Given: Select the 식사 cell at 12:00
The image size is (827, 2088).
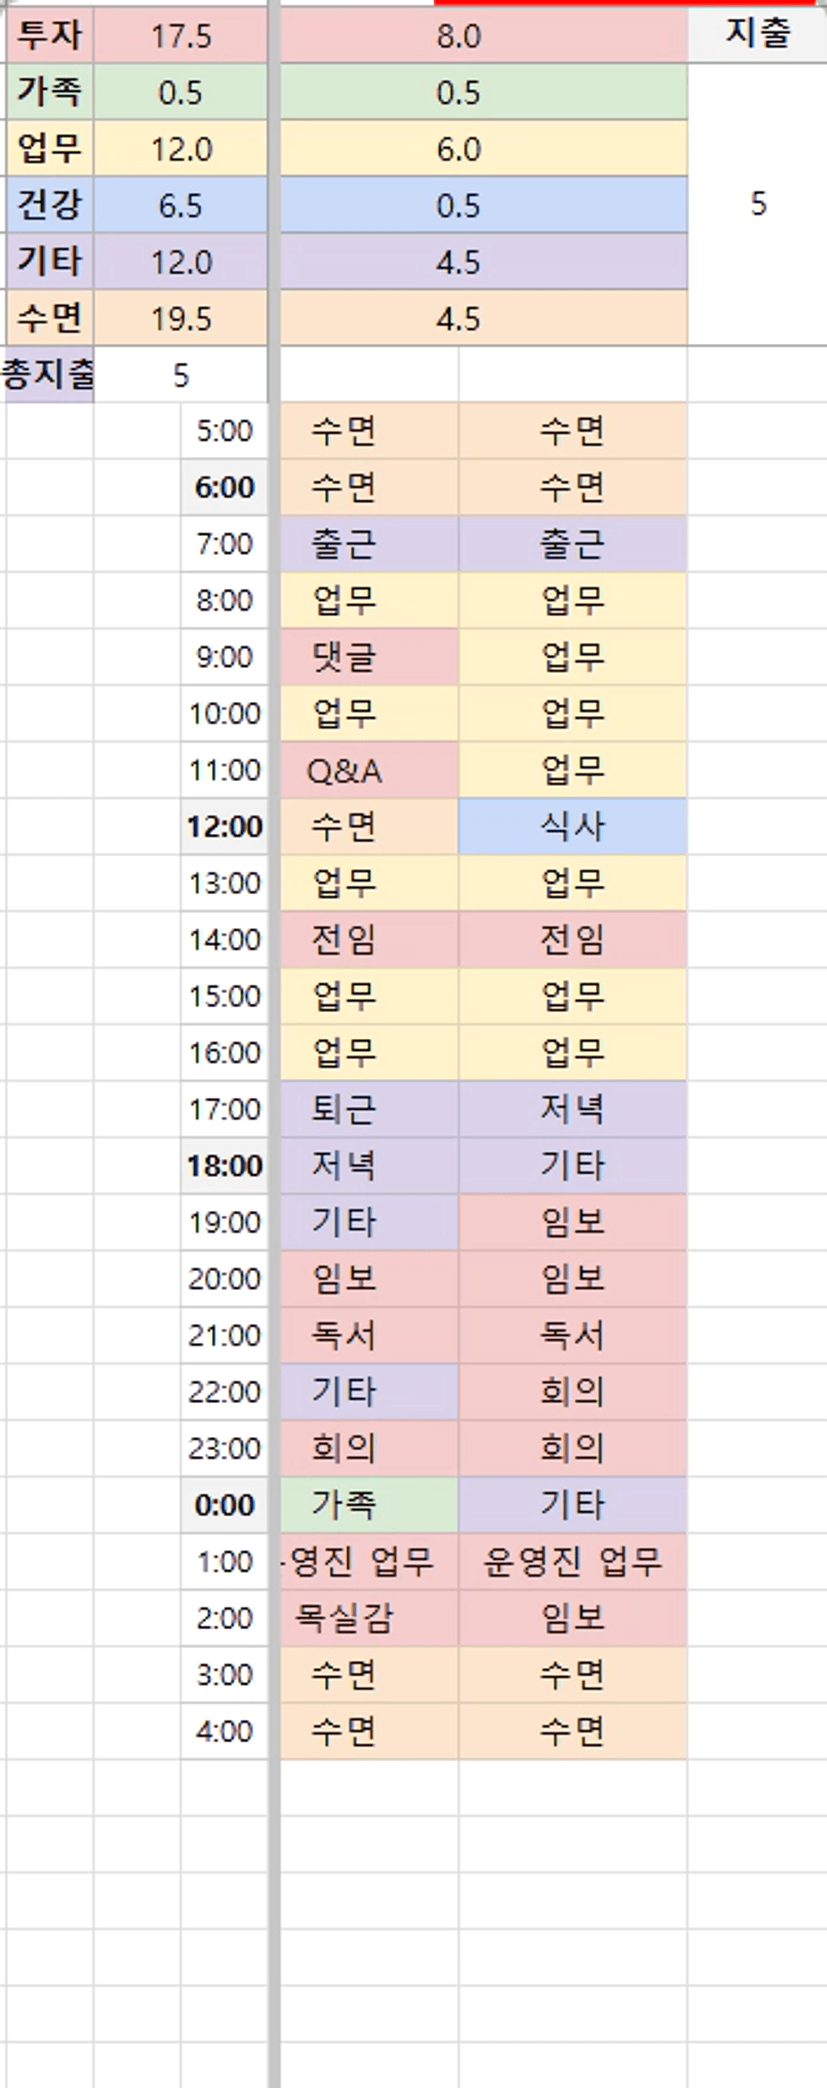Looking at the screenshot, I should tap(572, 826).
